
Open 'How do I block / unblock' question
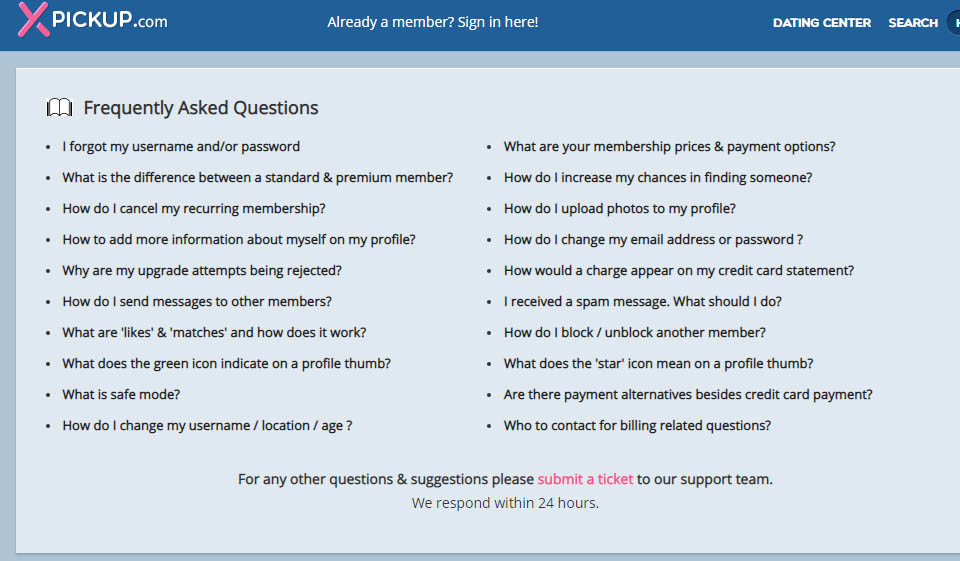634,332
